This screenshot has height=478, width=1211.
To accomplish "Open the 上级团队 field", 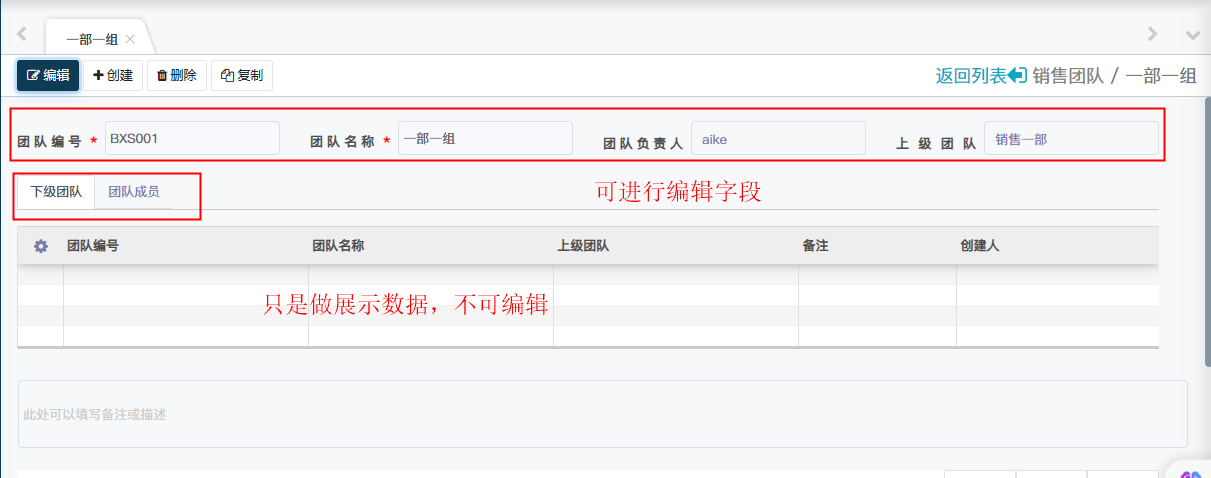I will [x=1071, y=139].
